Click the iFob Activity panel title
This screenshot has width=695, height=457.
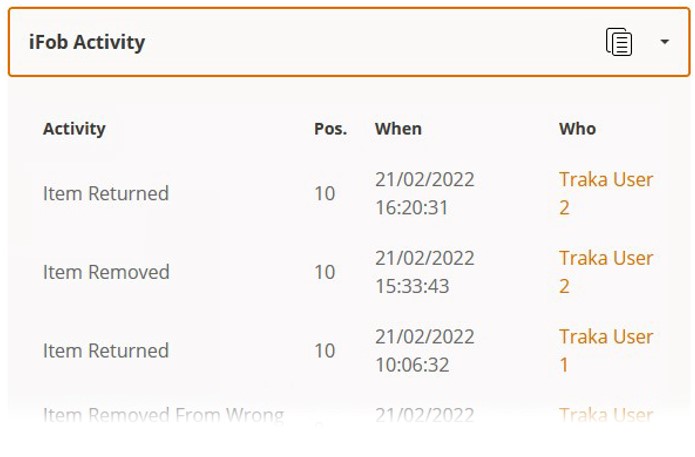tap(87, 42)
